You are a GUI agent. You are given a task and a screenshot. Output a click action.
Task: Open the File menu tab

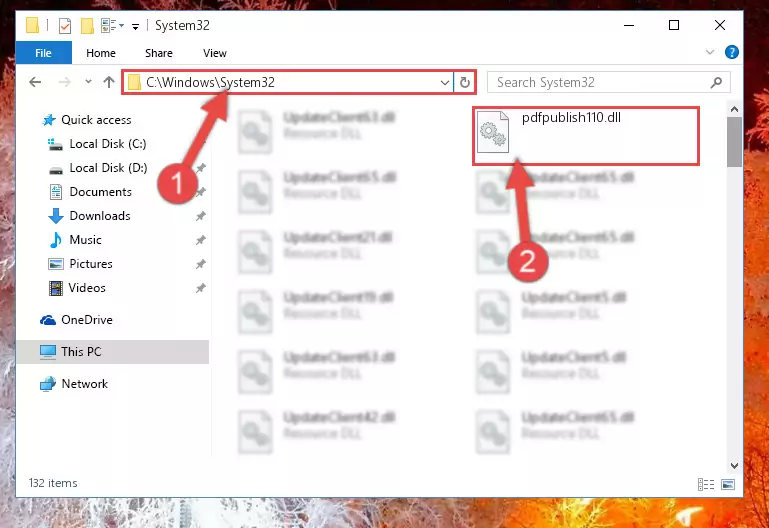click(x=44, y=53)
